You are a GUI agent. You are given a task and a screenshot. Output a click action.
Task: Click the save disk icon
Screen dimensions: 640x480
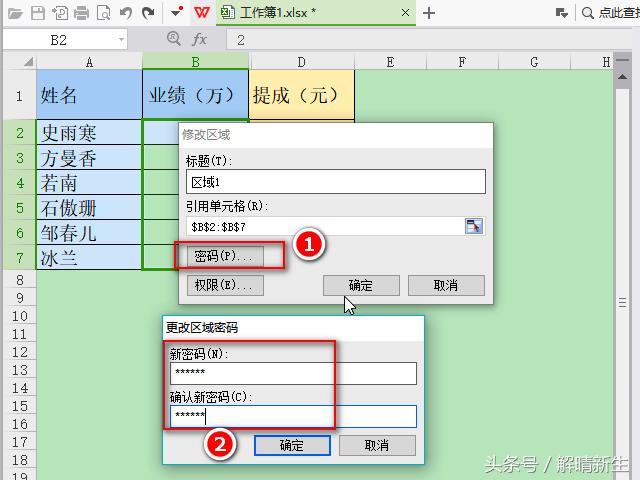(38, 13)
